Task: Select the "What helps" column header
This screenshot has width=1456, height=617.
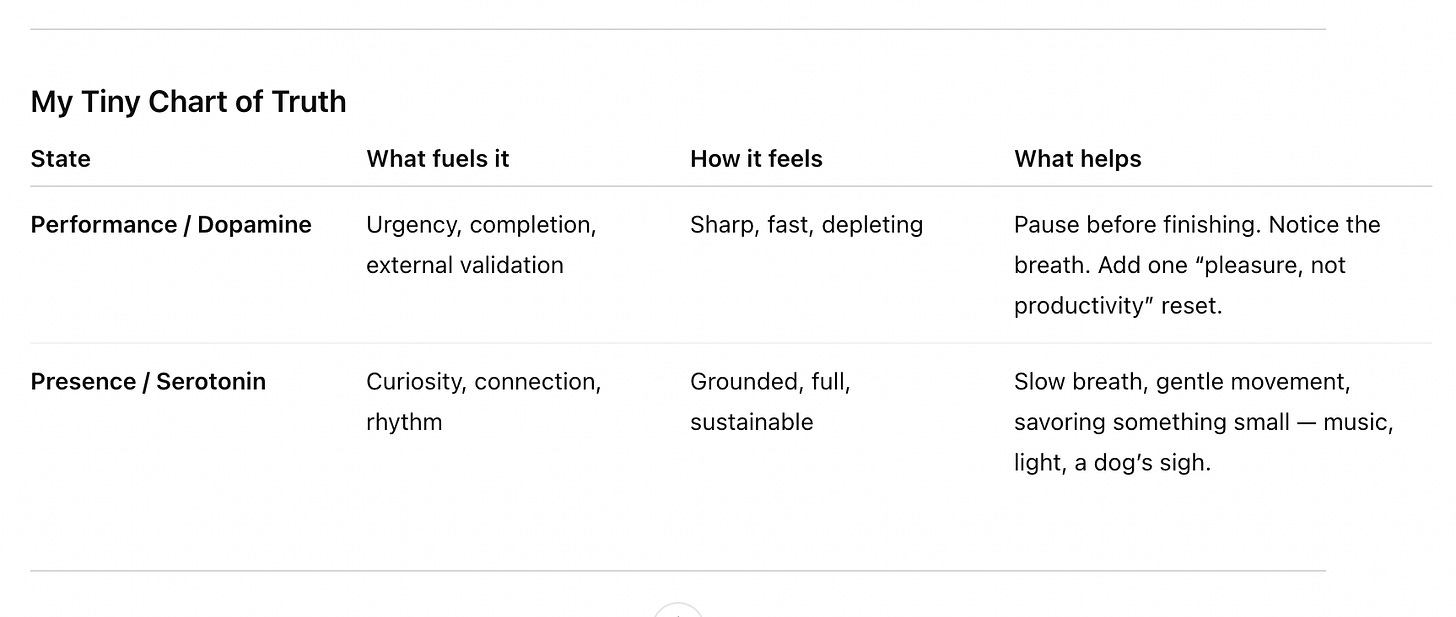Action: (1077, 159)
